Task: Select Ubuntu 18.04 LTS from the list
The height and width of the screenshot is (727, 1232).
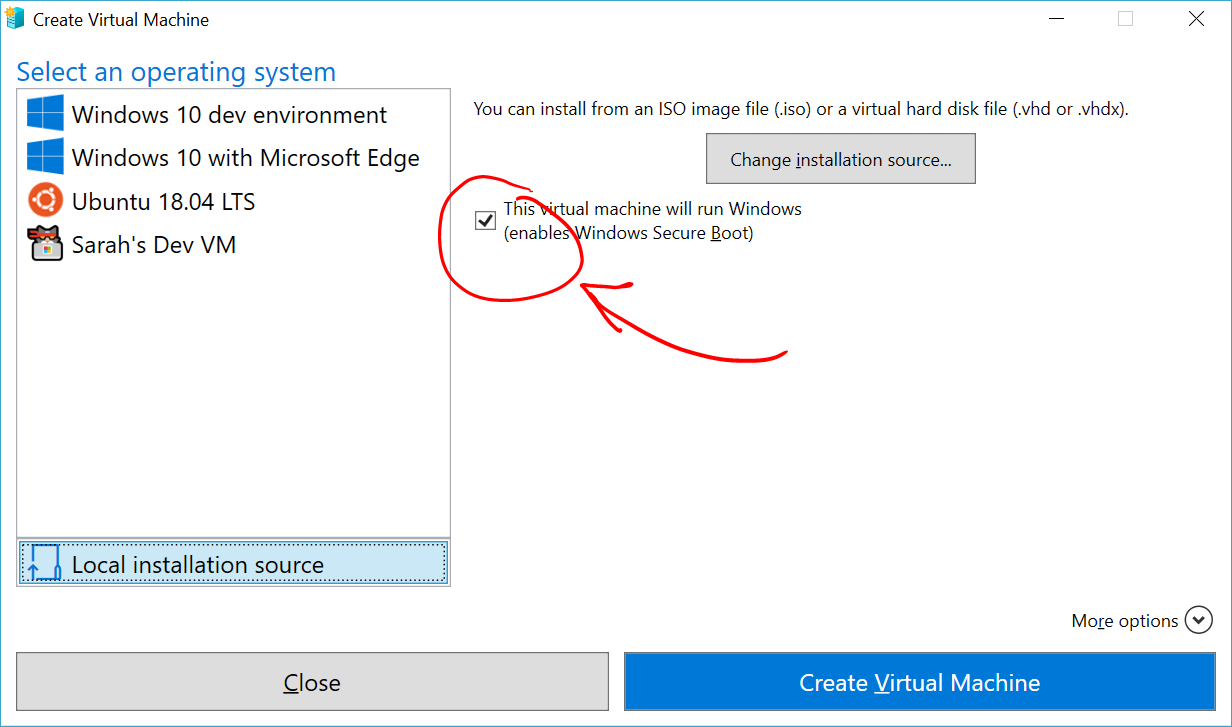Action: click(163, 201)
